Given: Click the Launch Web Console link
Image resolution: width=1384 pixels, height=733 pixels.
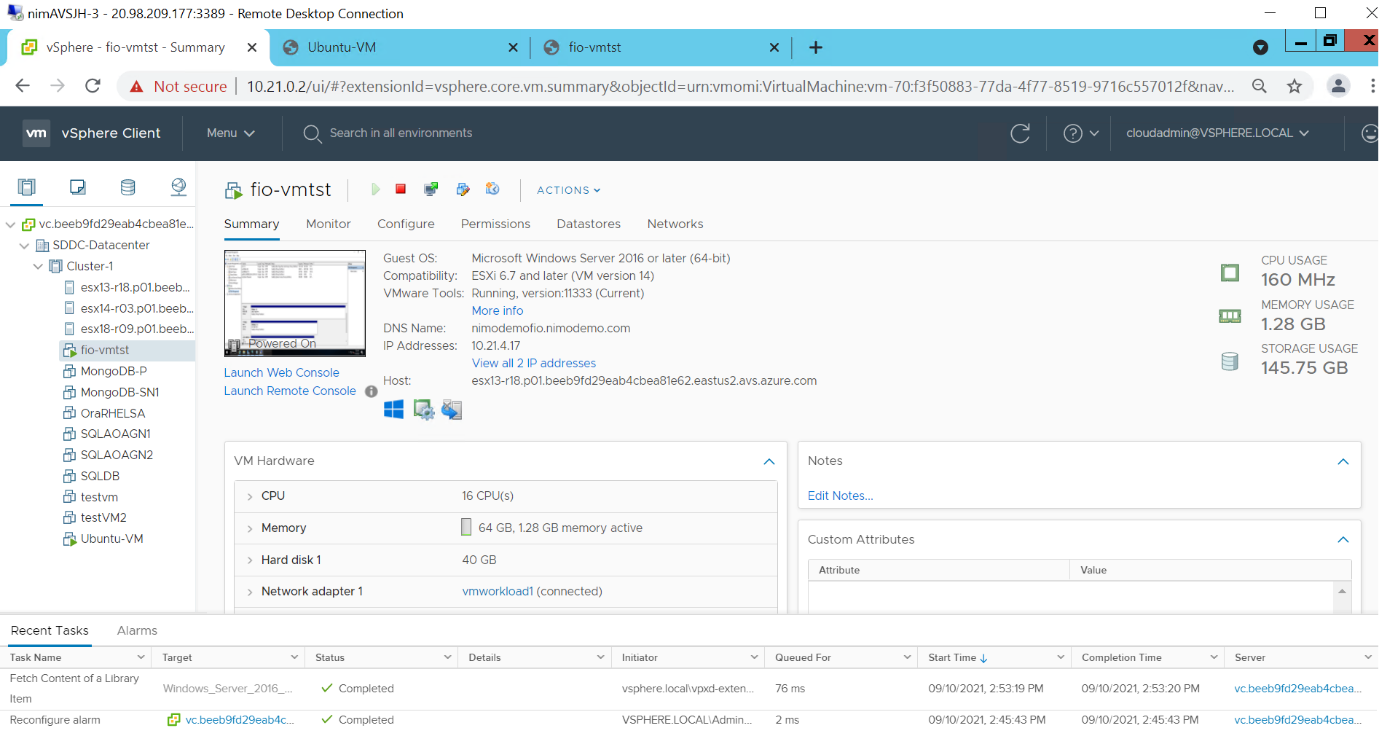Looking at the screenshot, I should (x=281, y=372).
